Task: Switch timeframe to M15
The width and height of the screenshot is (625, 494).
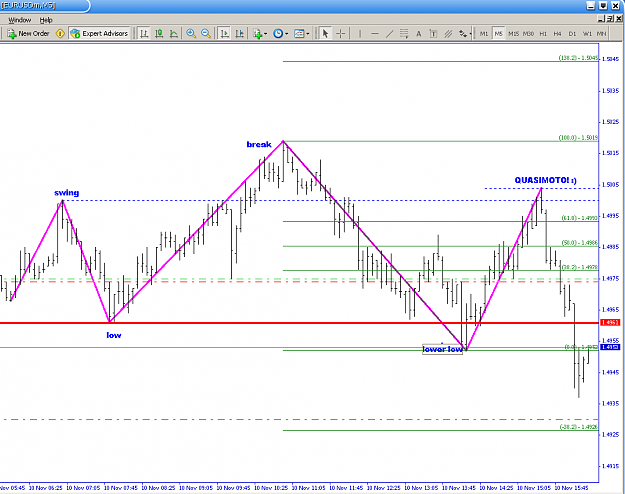Action: click(x=513, y=33)
